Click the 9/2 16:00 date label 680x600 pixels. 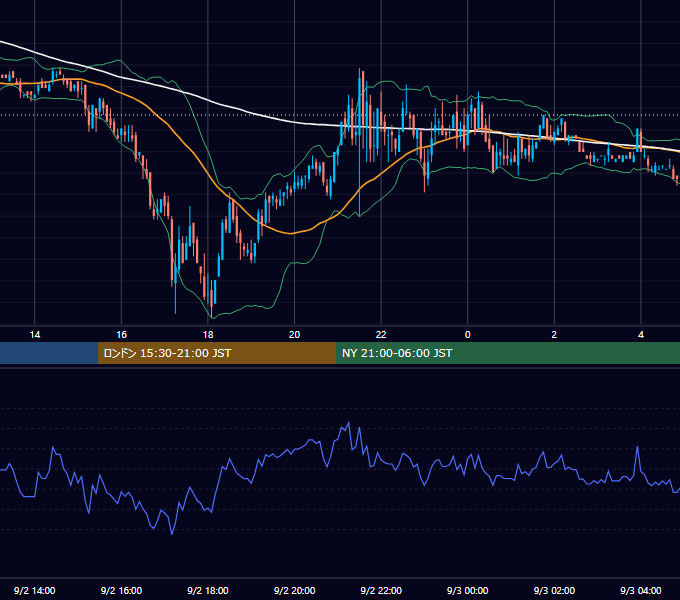121,590
